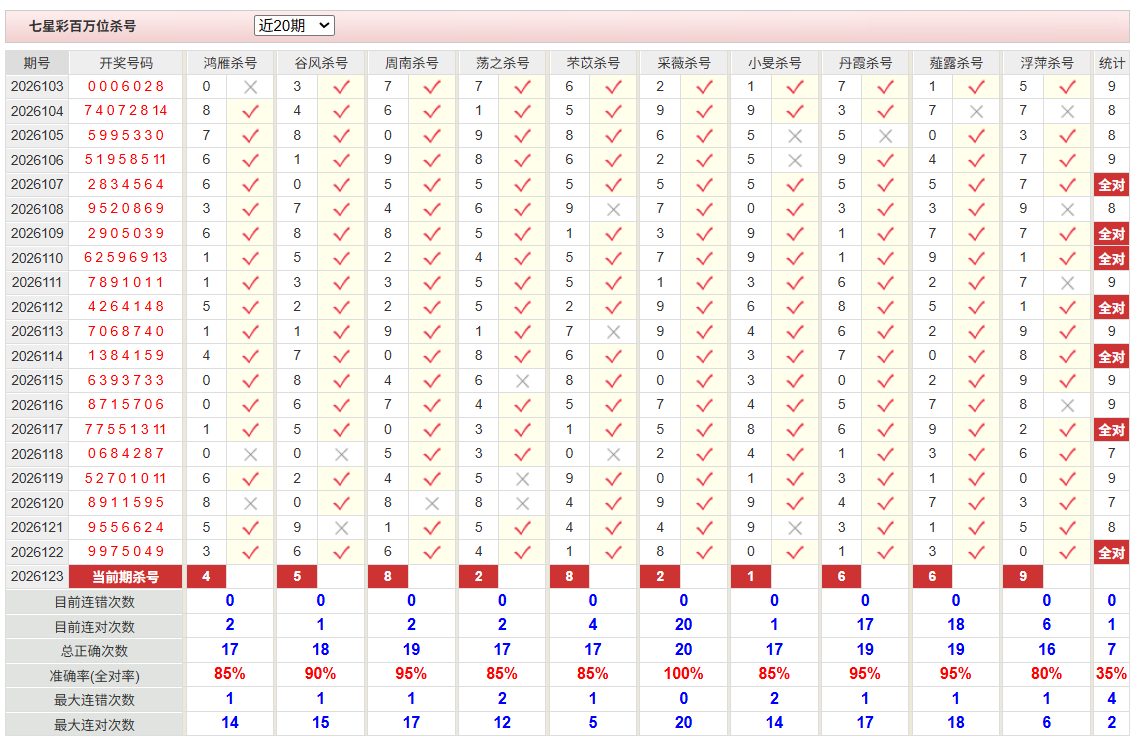Click the current kill number 9 under 浮萍杀号
The height and width of the screenshot is (752, 1143).
(x=1023, y=577)
